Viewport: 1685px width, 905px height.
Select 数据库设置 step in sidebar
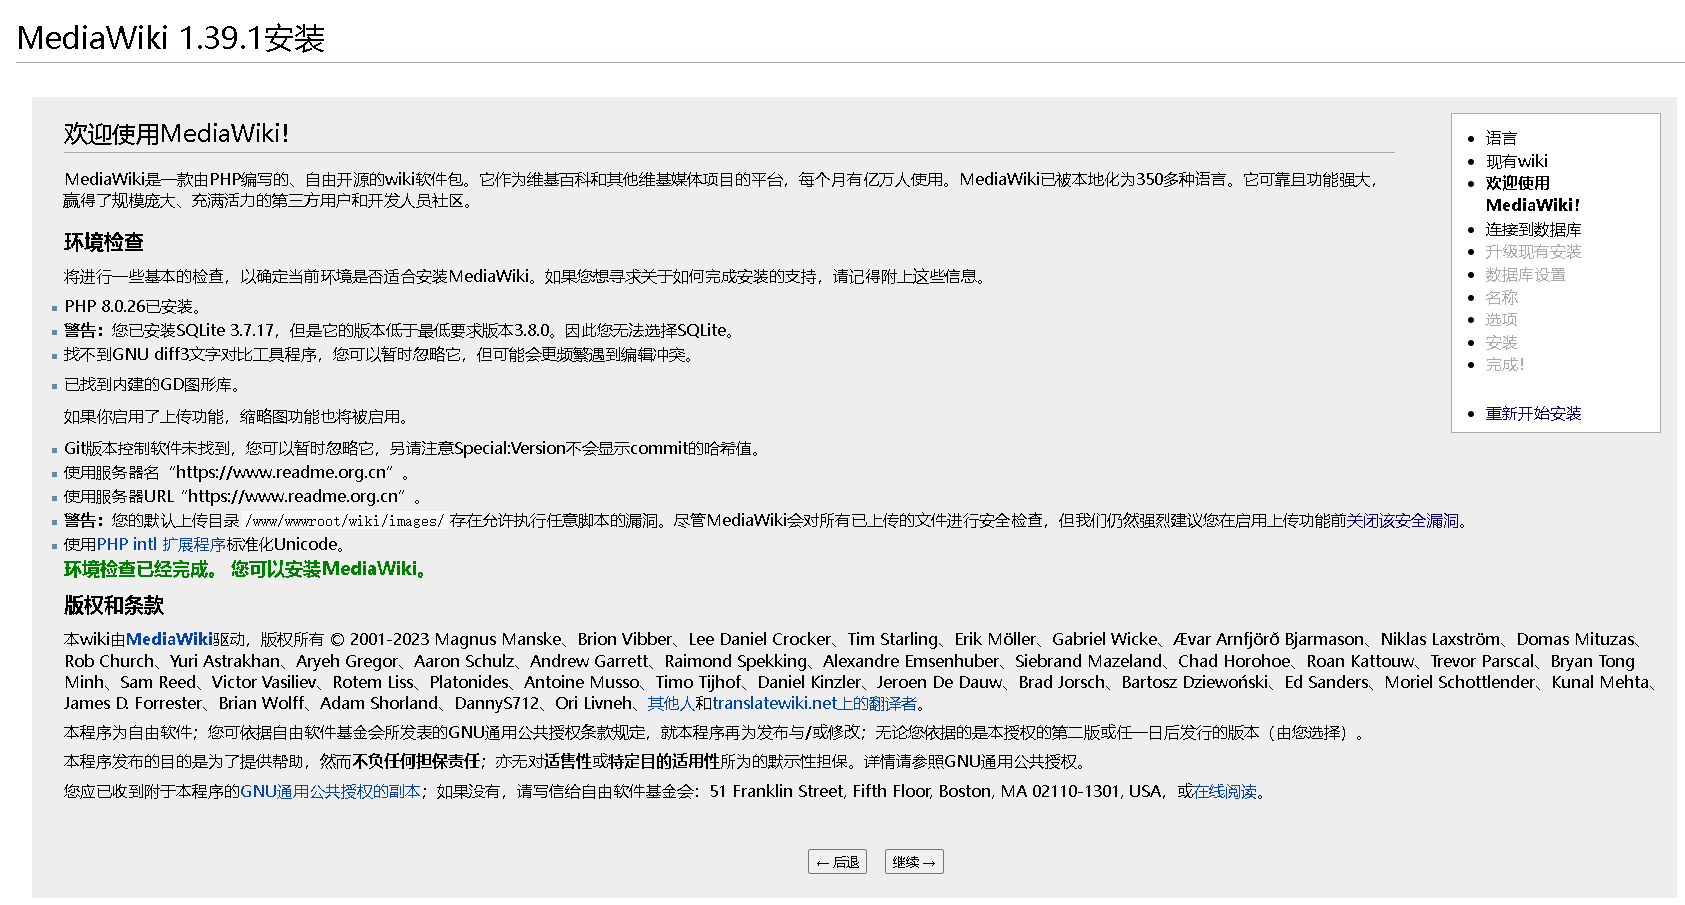1525,274
